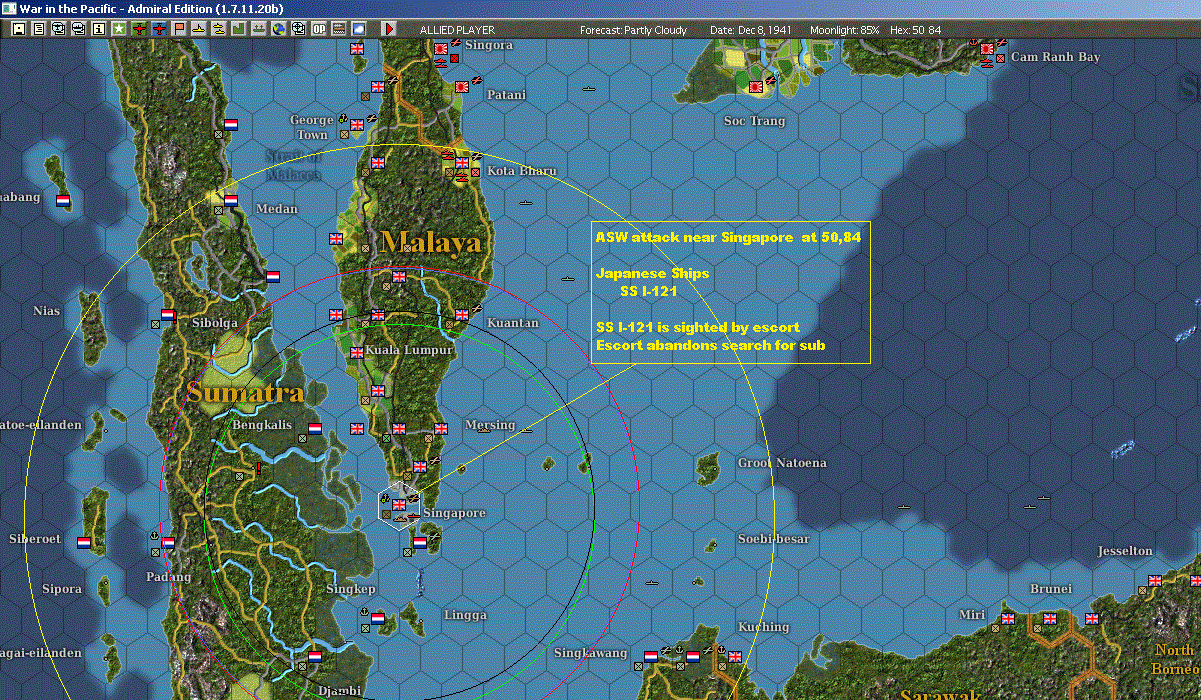Click the ship icon east of Patani
Screen dimensions: 1201x700
click(589, 89)
